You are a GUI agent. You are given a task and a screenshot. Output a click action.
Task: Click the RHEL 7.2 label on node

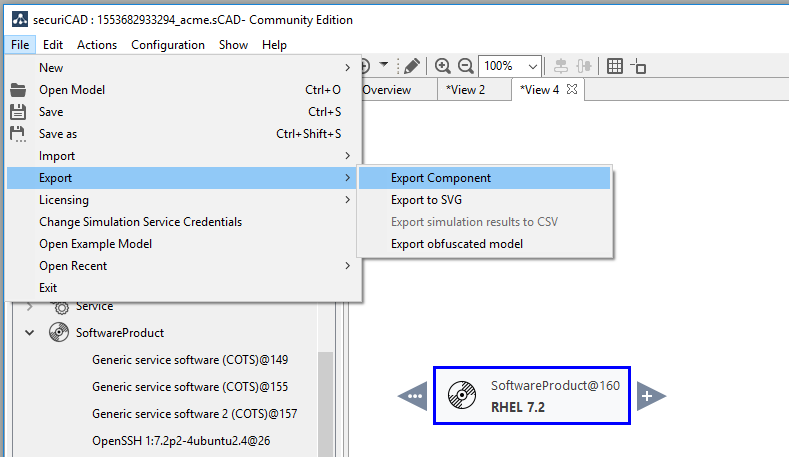518,407
